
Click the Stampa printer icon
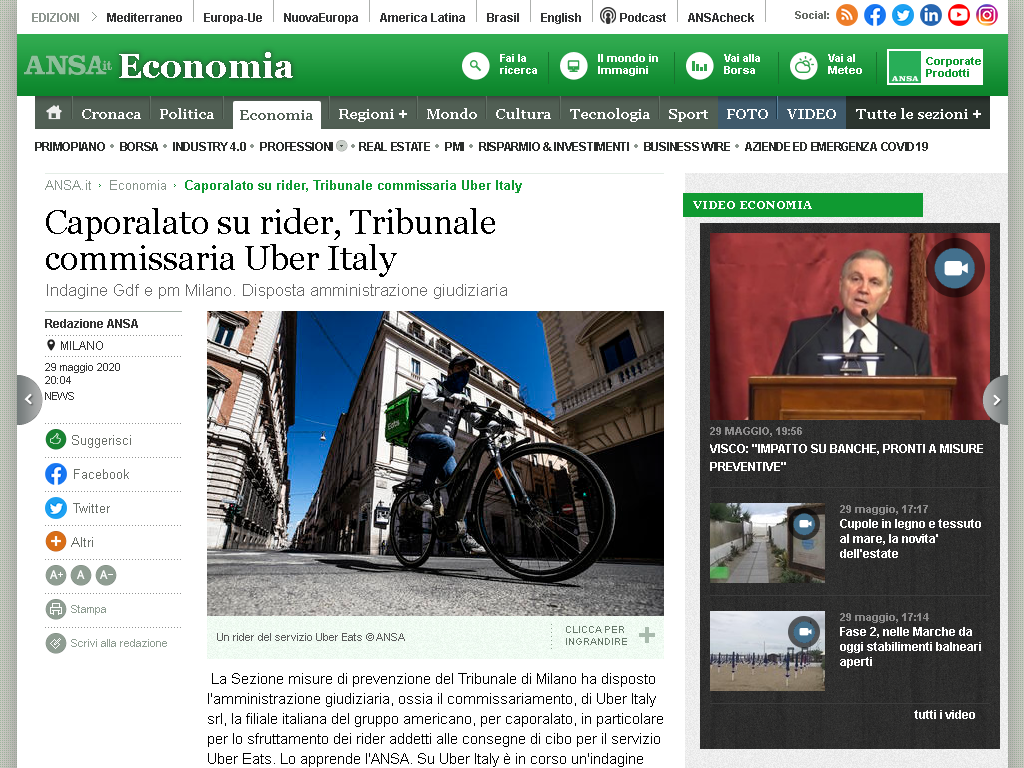point(56,609)
